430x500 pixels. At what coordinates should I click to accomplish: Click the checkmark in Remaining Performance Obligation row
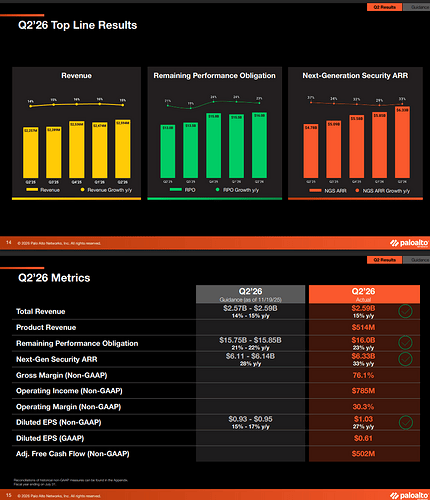(405, 343)
